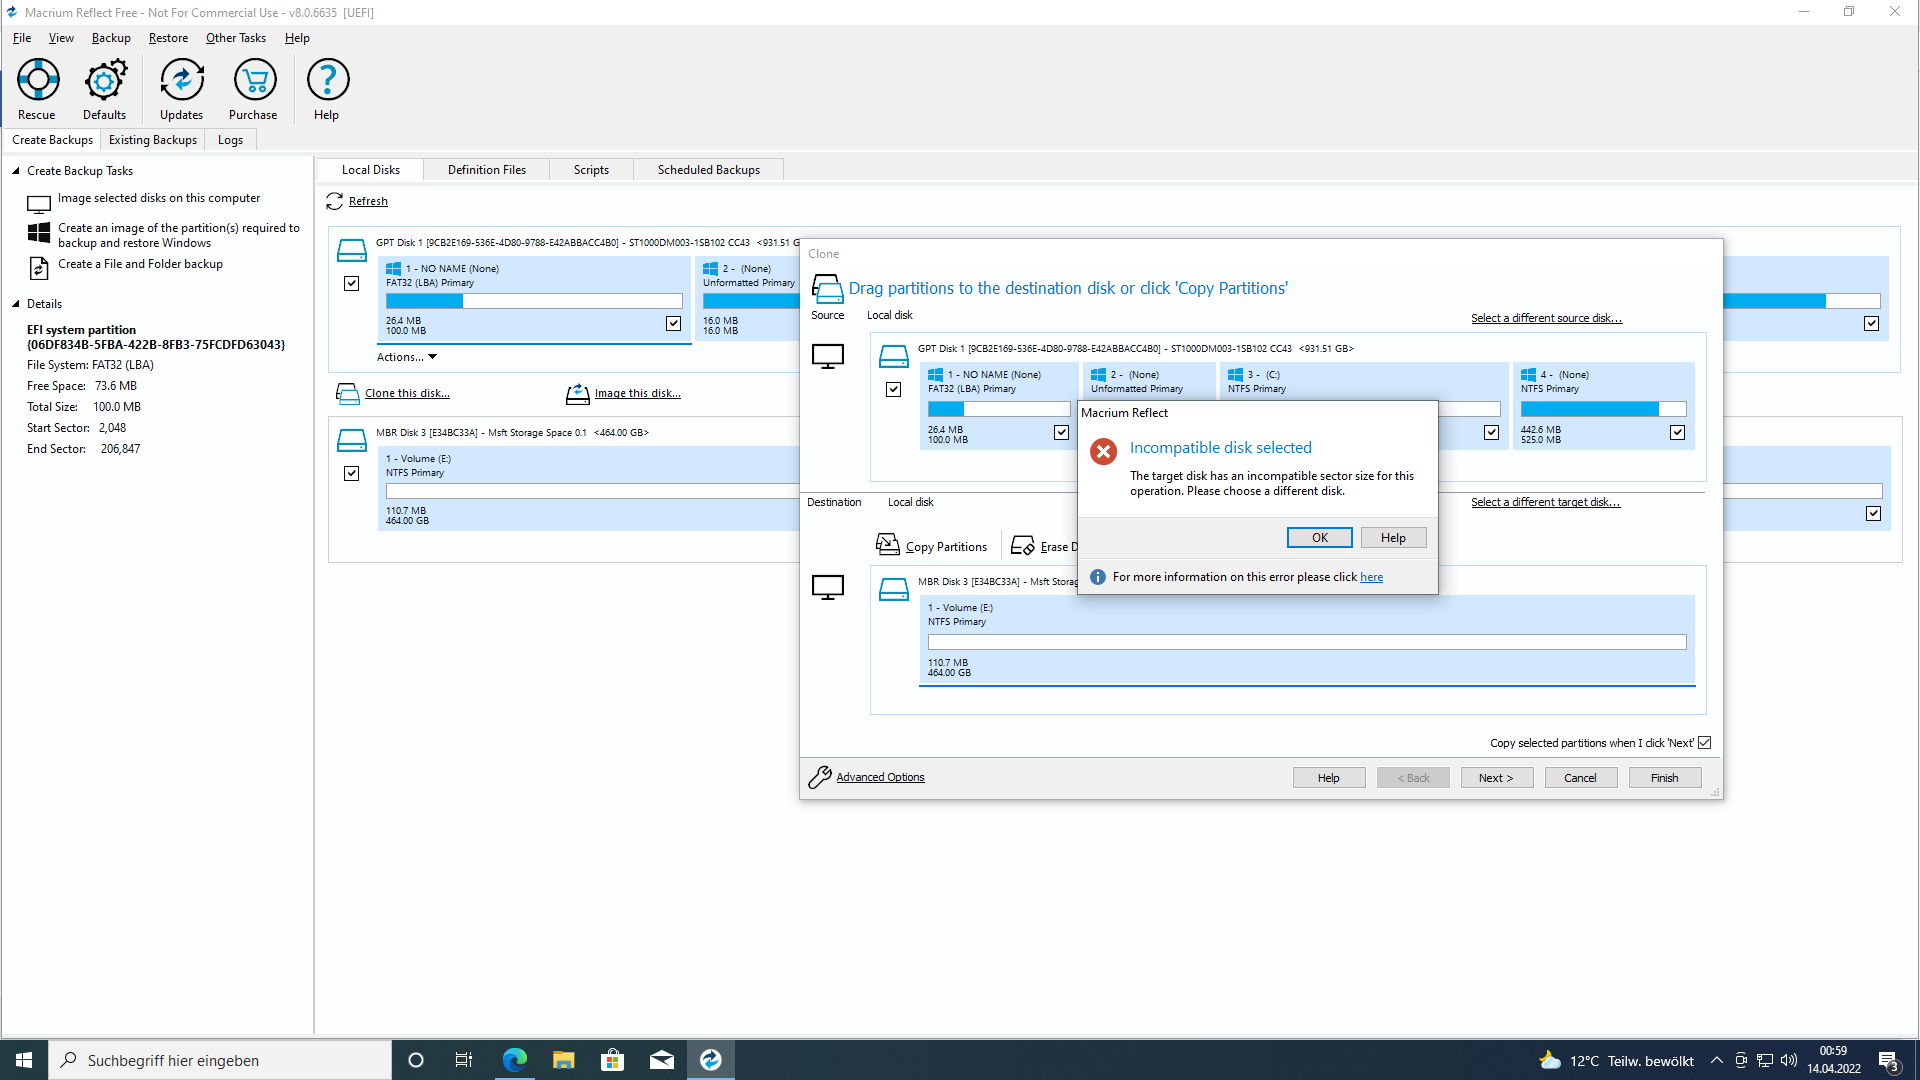Open Advanced Options wrench icon
1920x1080 pixels.
point(820,777)
